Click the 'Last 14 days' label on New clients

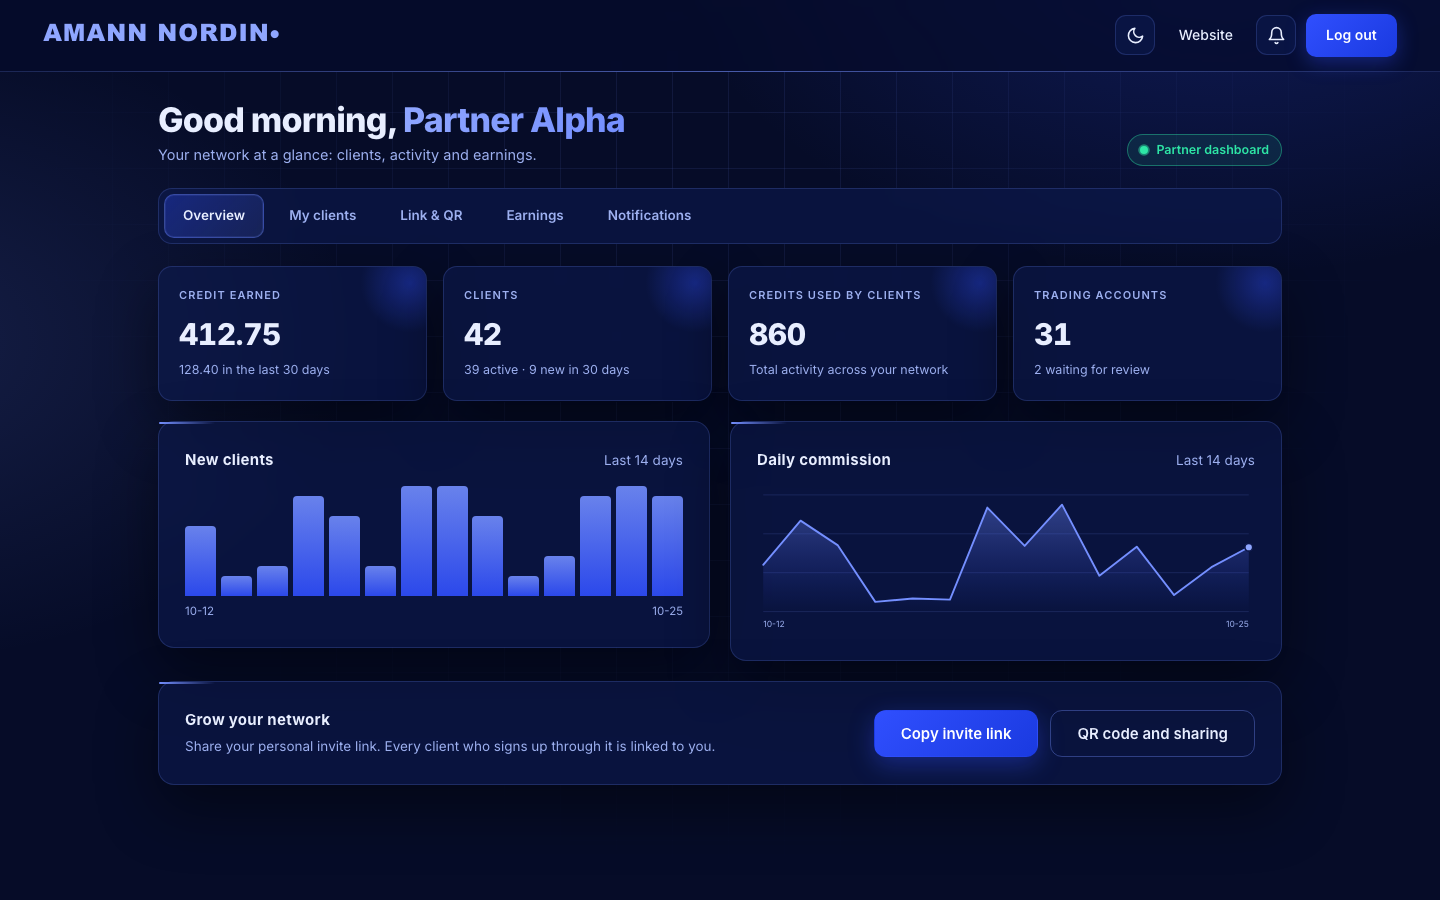click(x=643, y=461)
